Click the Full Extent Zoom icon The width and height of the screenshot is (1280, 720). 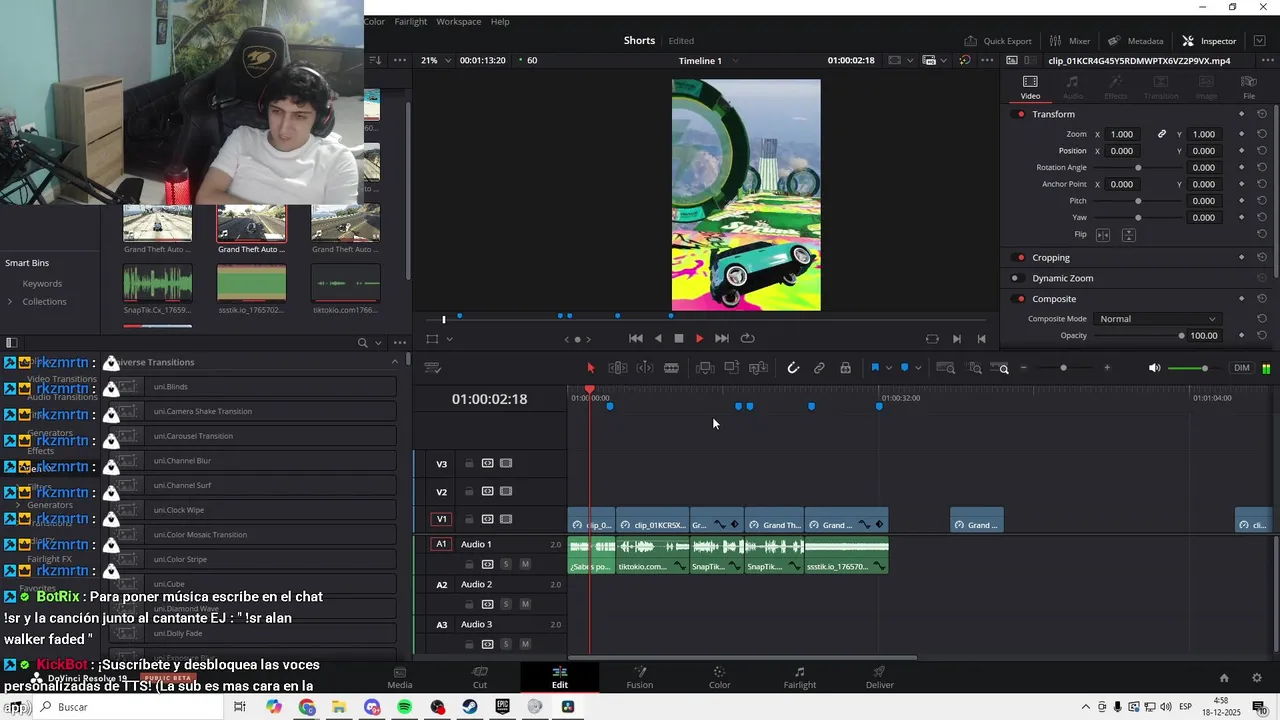tap(945, 368)
